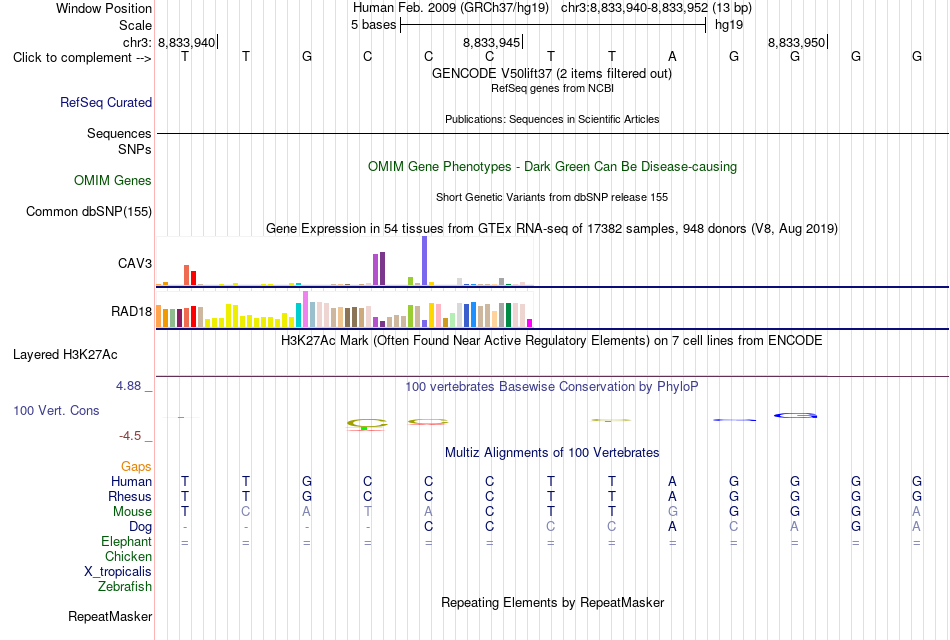This screenshot has width=950, height=640.
Task: Click the purple bars in CAV3 expression chart
Action: (379, 268)
